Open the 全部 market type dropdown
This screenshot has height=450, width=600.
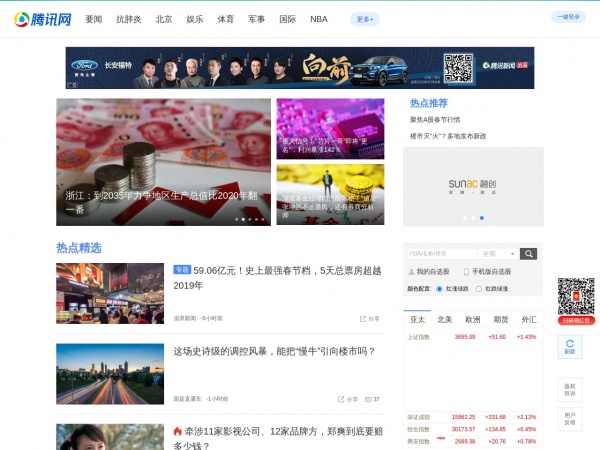[499, 254]
